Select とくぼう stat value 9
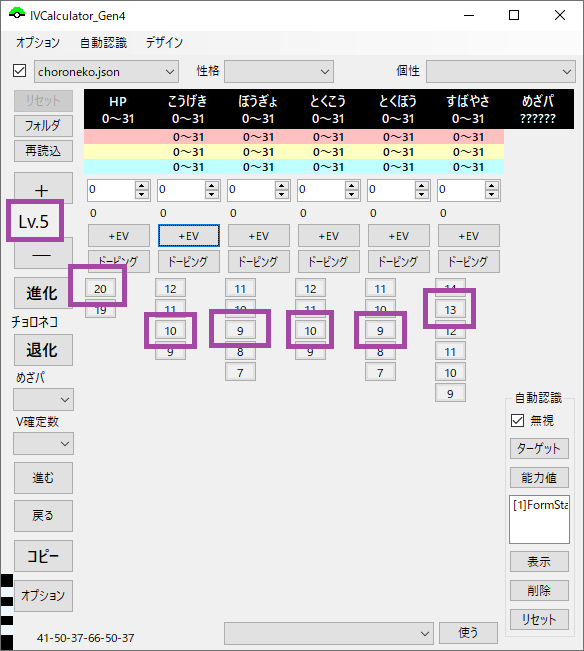Screen dimensions: 584x651 [x=380, y=330]
